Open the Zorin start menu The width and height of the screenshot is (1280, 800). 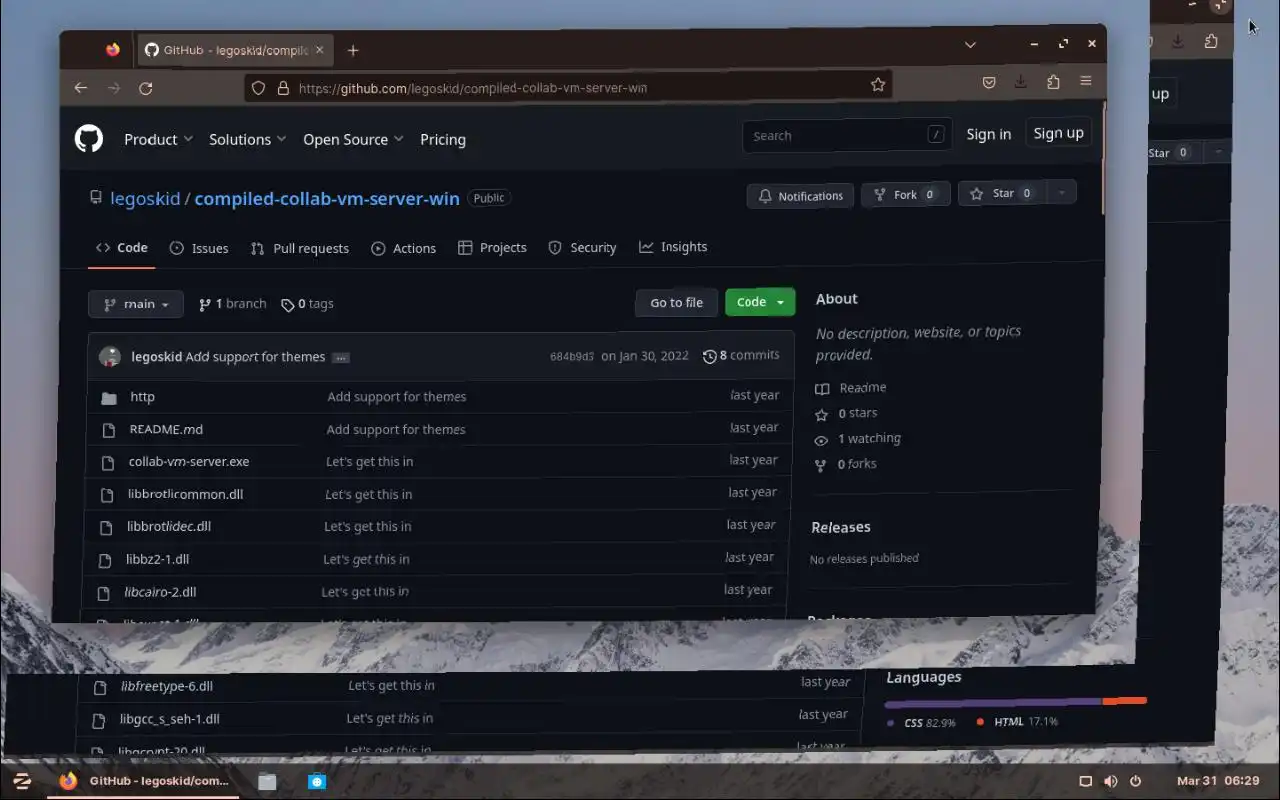click(22, 781)
